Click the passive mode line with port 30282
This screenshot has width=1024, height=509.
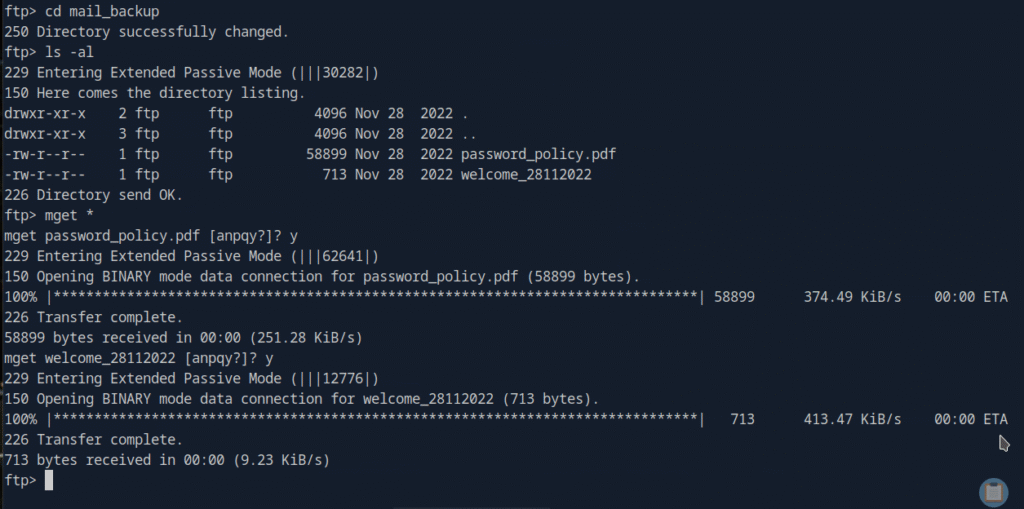pos(191,72)
